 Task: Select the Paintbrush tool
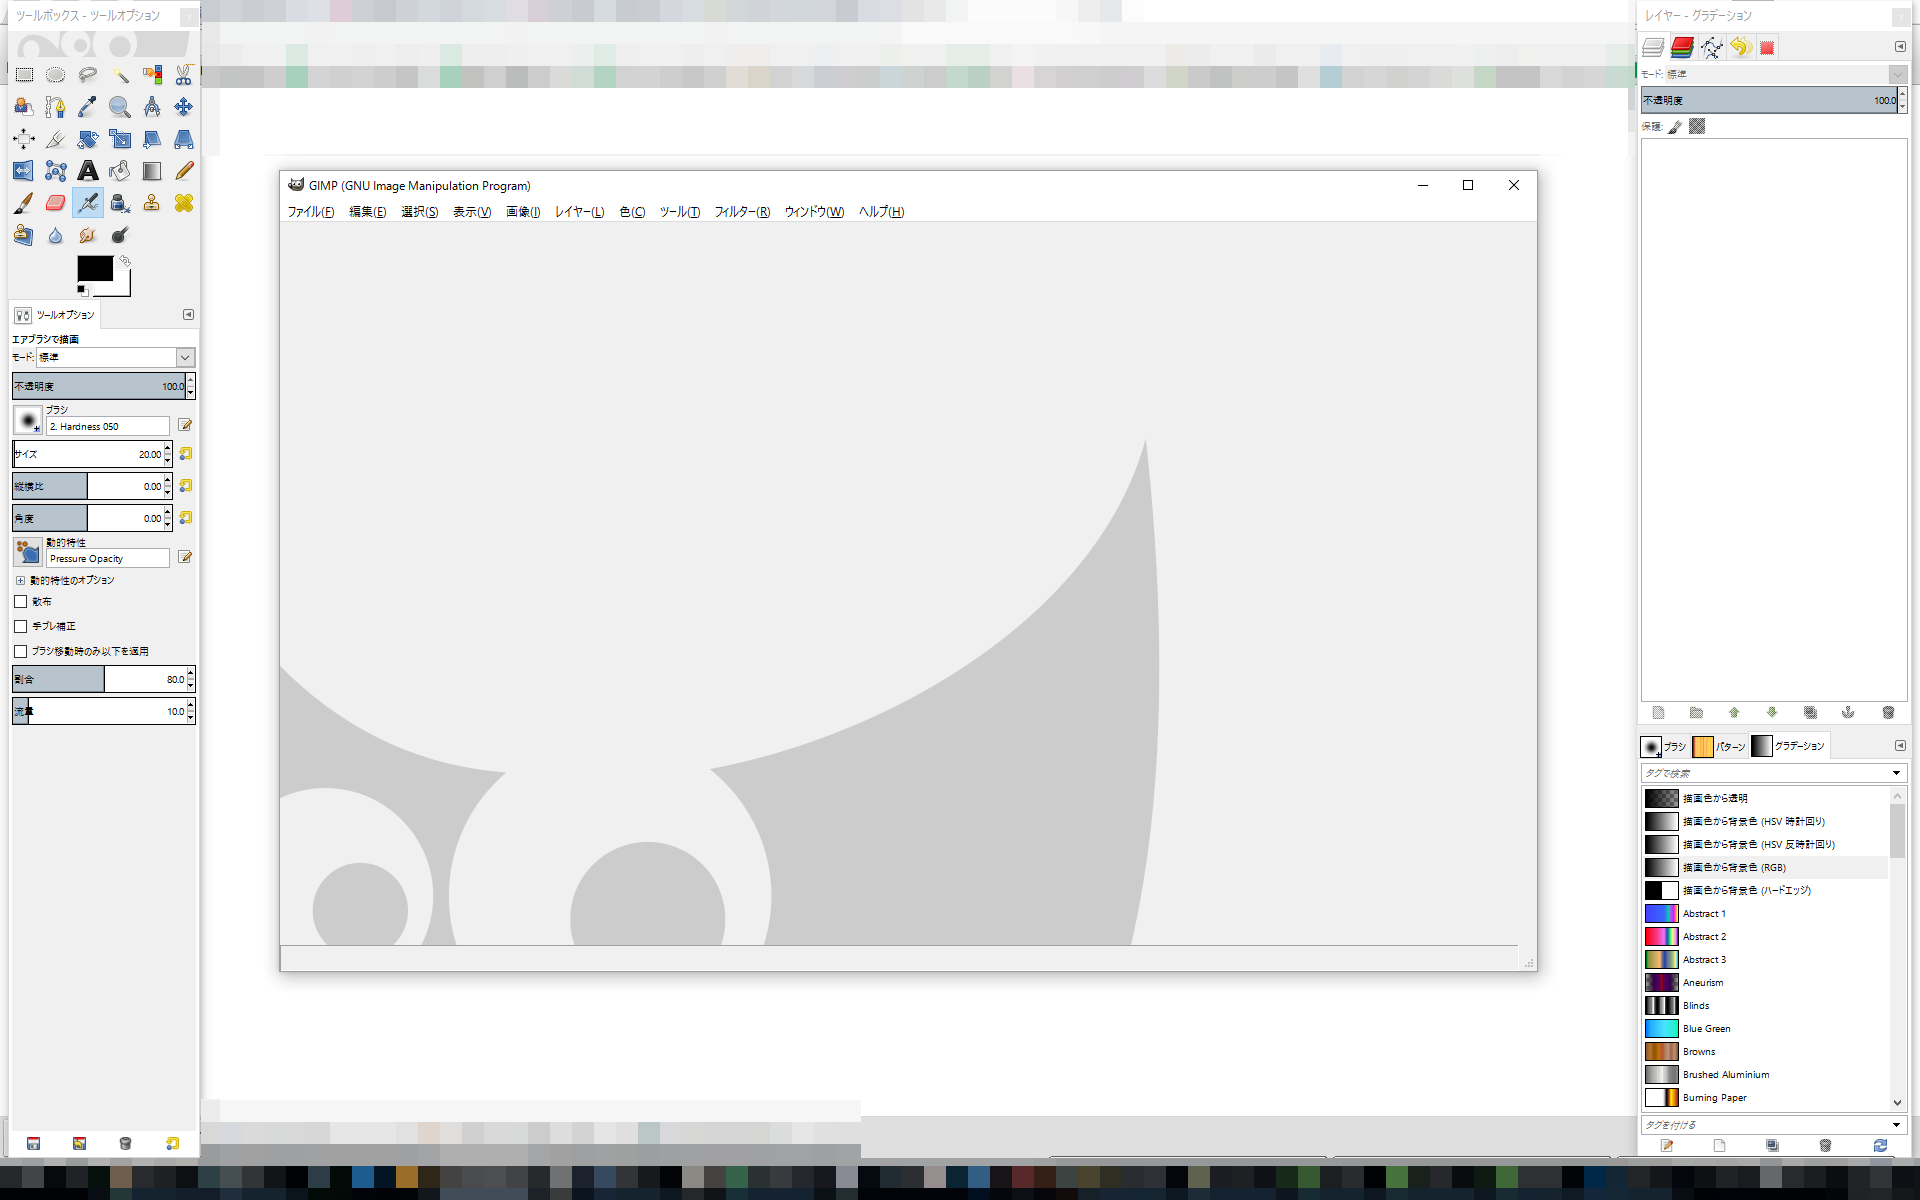tap(24, 203)
